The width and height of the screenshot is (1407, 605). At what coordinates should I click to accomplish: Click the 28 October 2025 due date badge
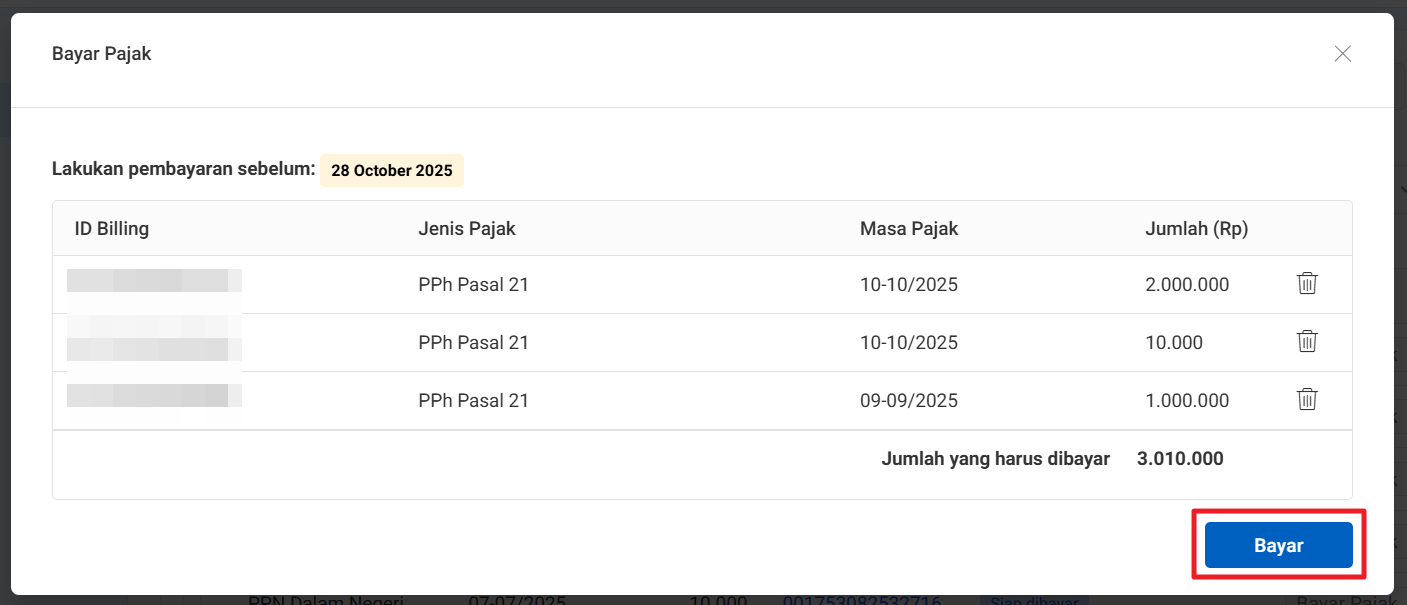pos(391,170)
